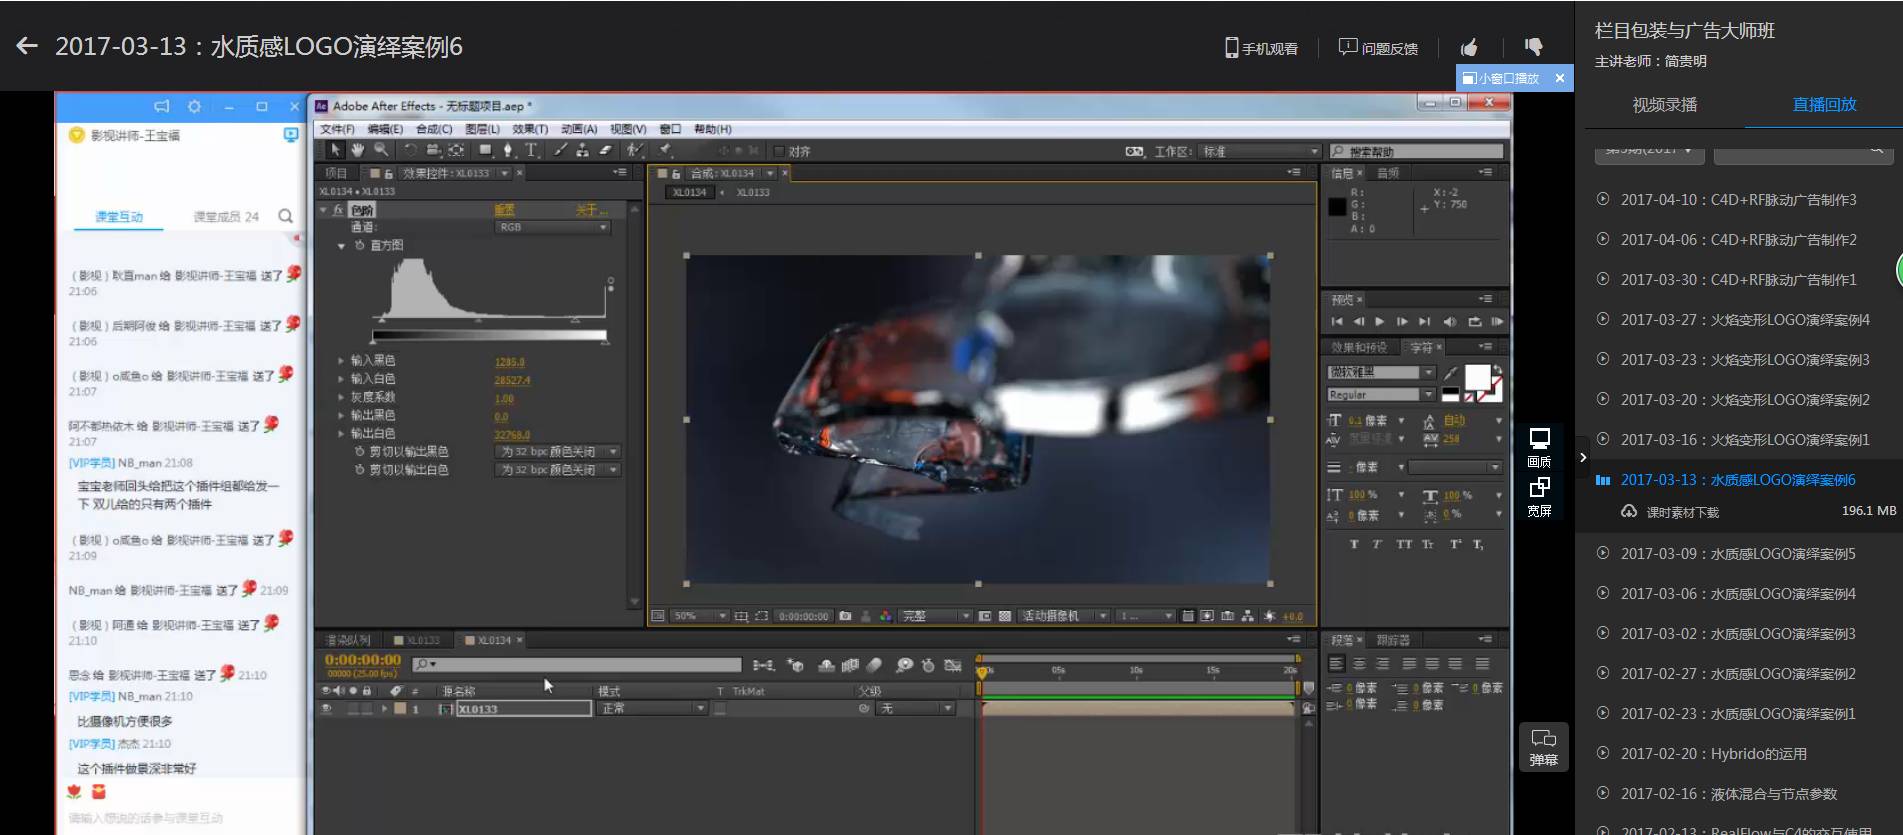Select the Pen tool
This screenshot has height=835, width=1903.
508,150
